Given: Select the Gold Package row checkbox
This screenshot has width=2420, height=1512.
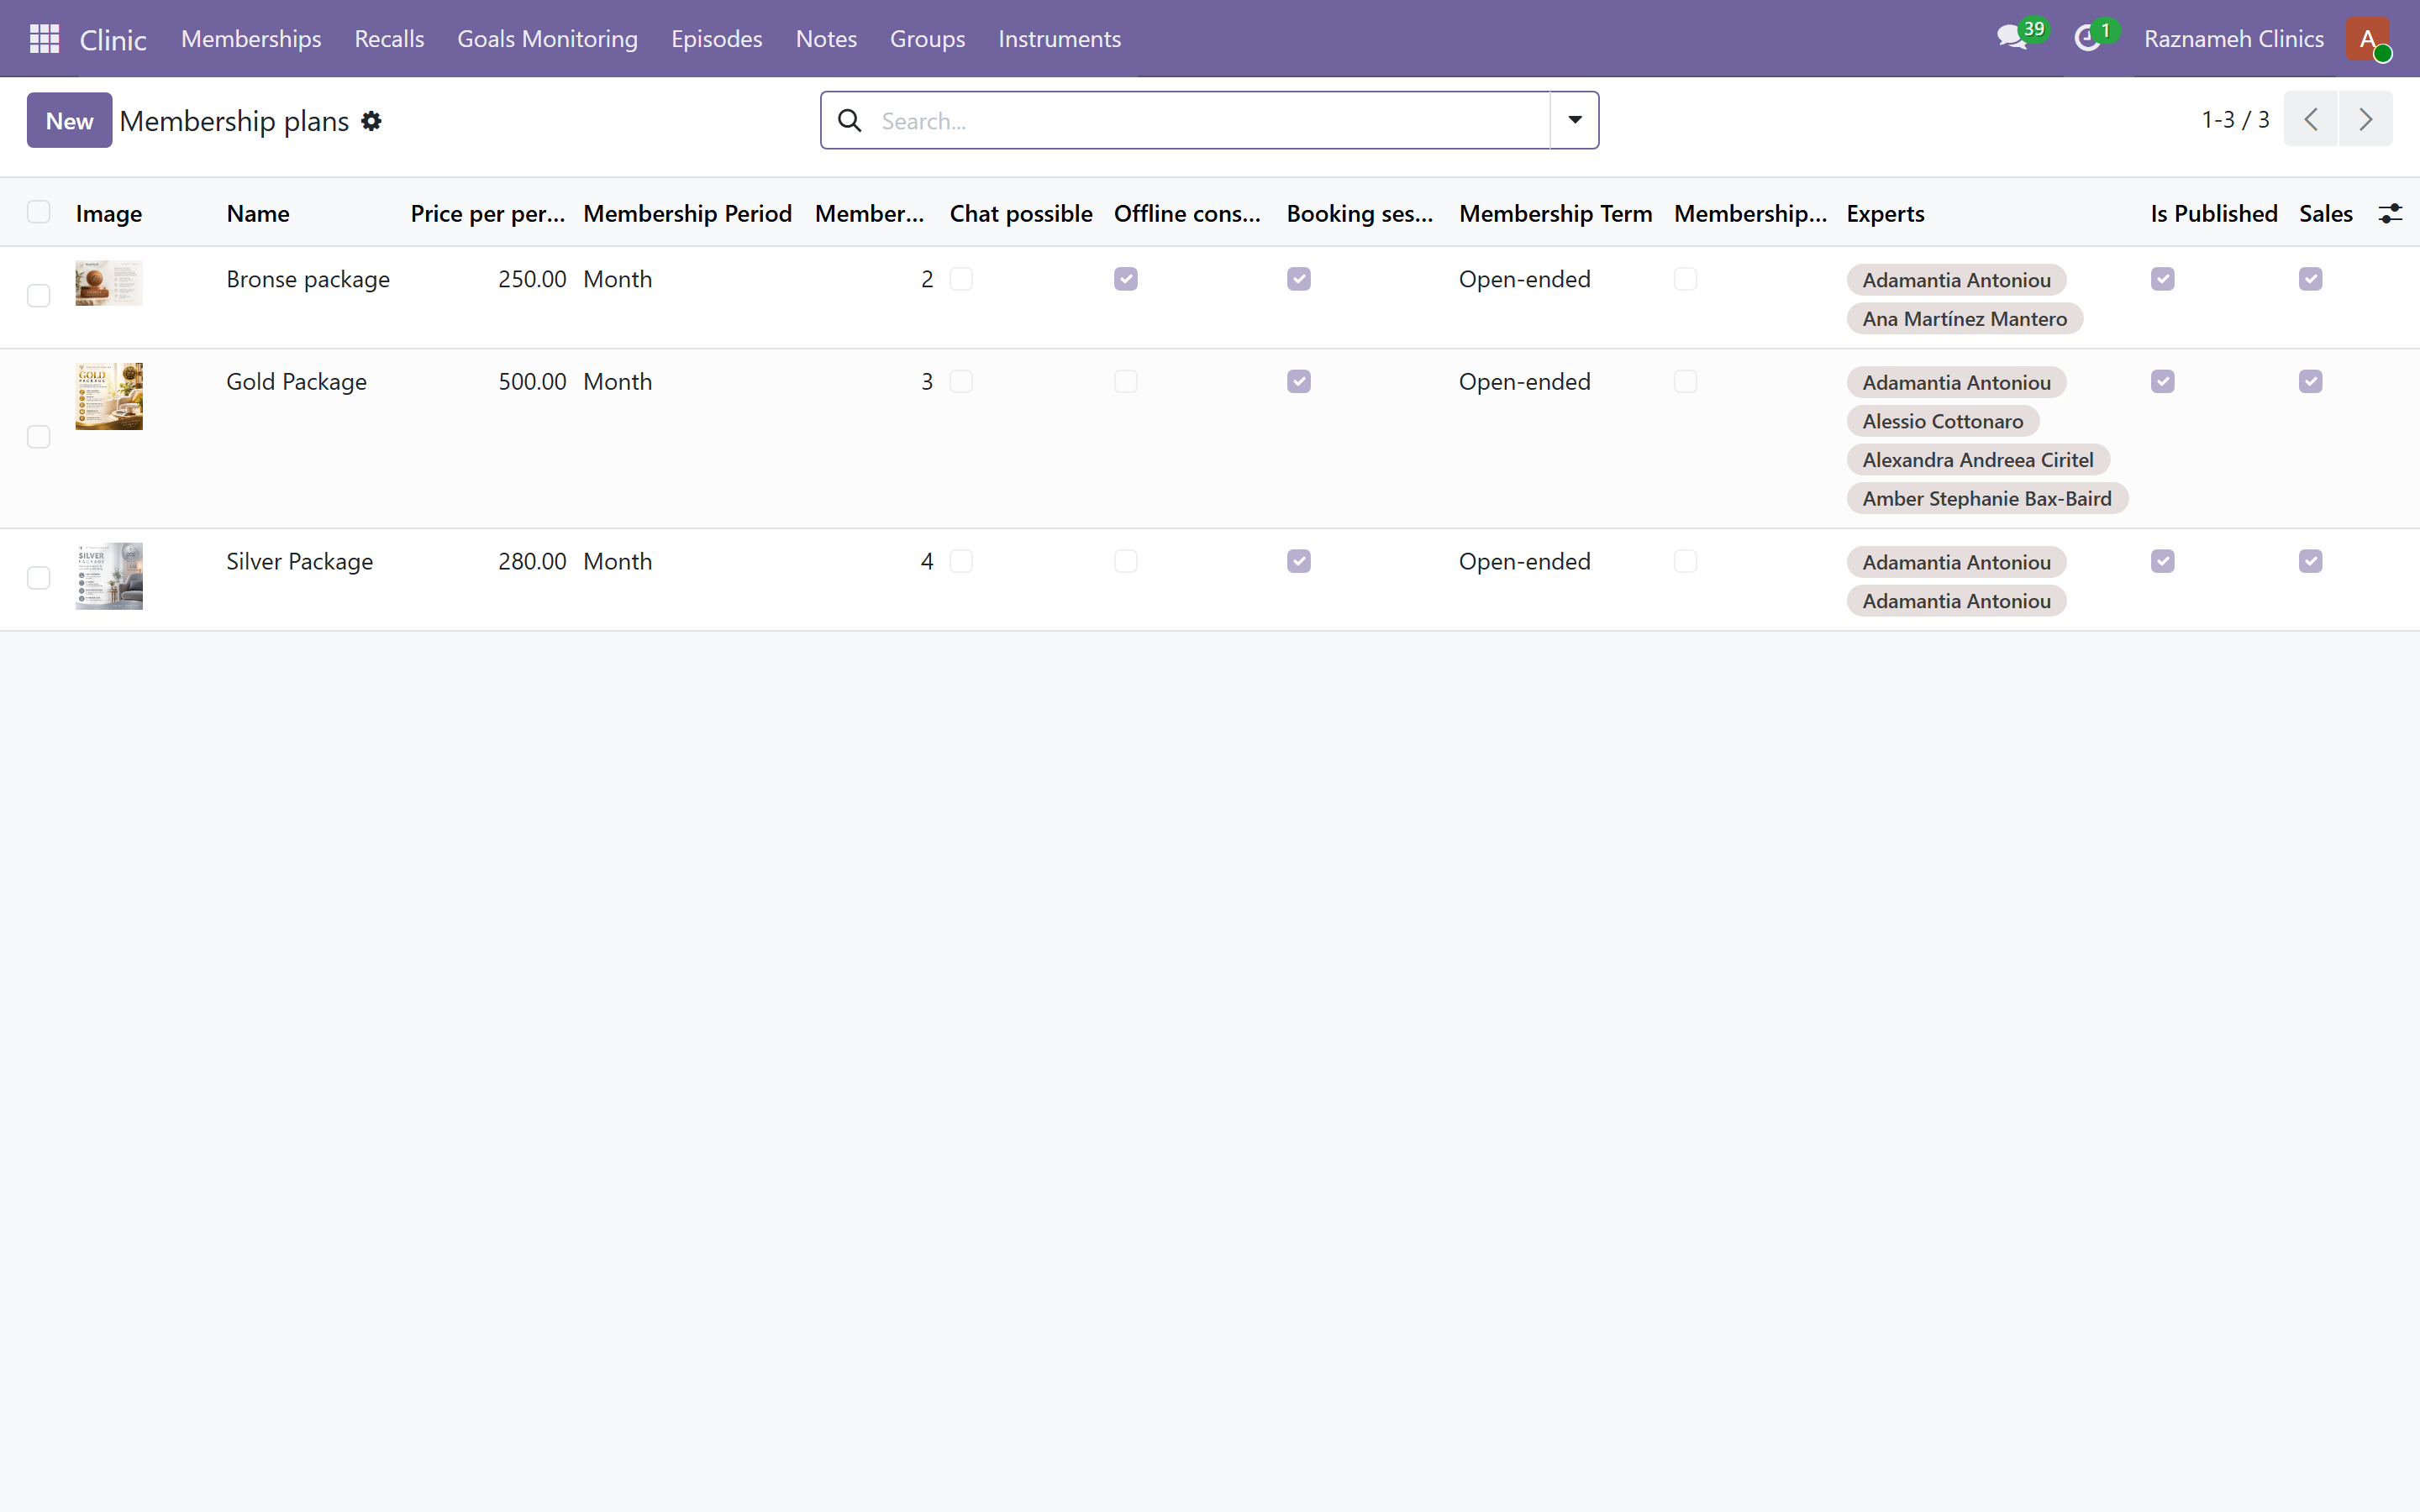Looking at the screenshot, I should (39, 437).
